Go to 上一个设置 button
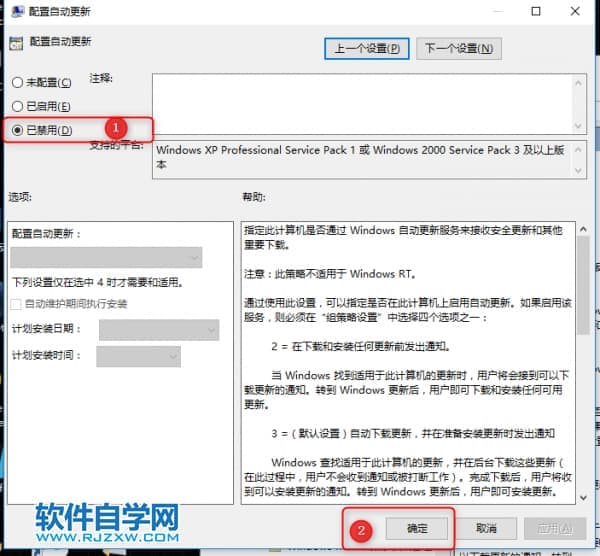Image resolution: width=600 pixels, height=556 pixels. click(367, 48)
